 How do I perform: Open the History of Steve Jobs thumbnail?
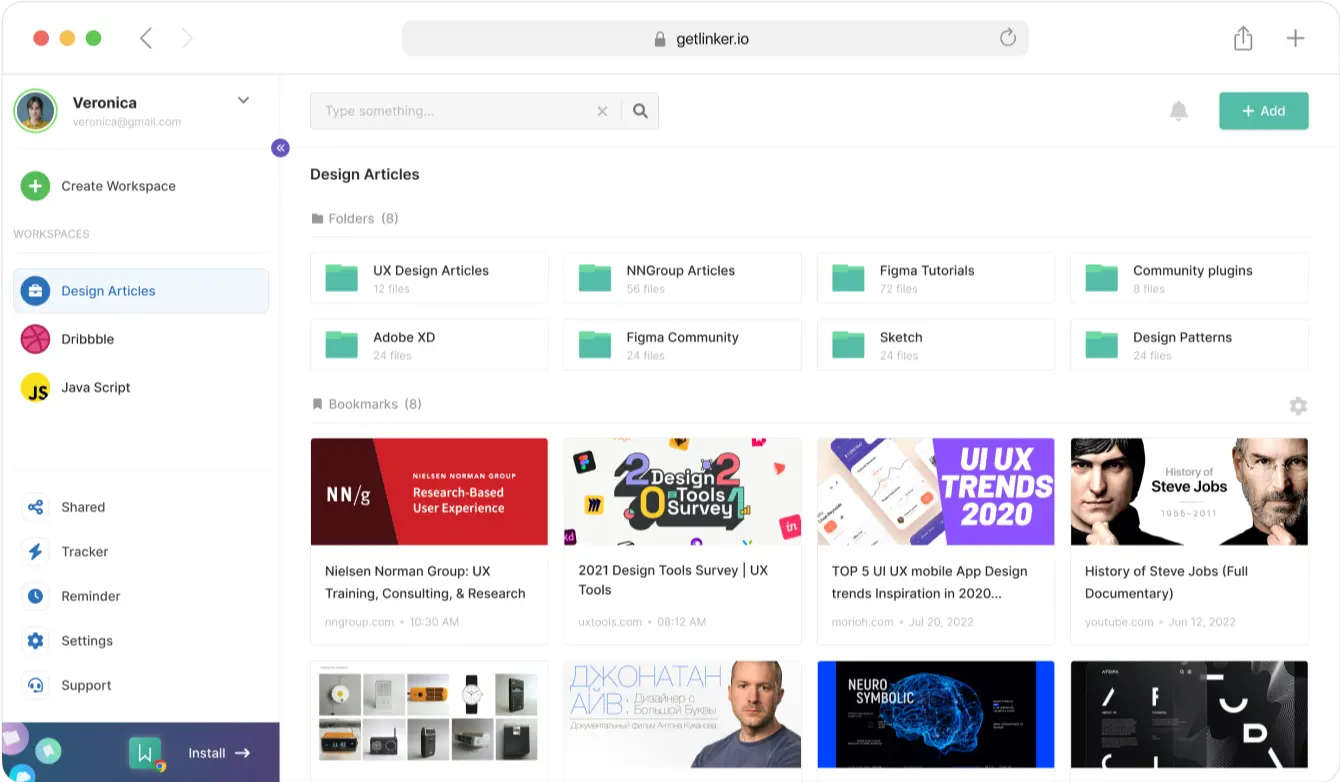pyautogui.click(x=1189, y=492)
